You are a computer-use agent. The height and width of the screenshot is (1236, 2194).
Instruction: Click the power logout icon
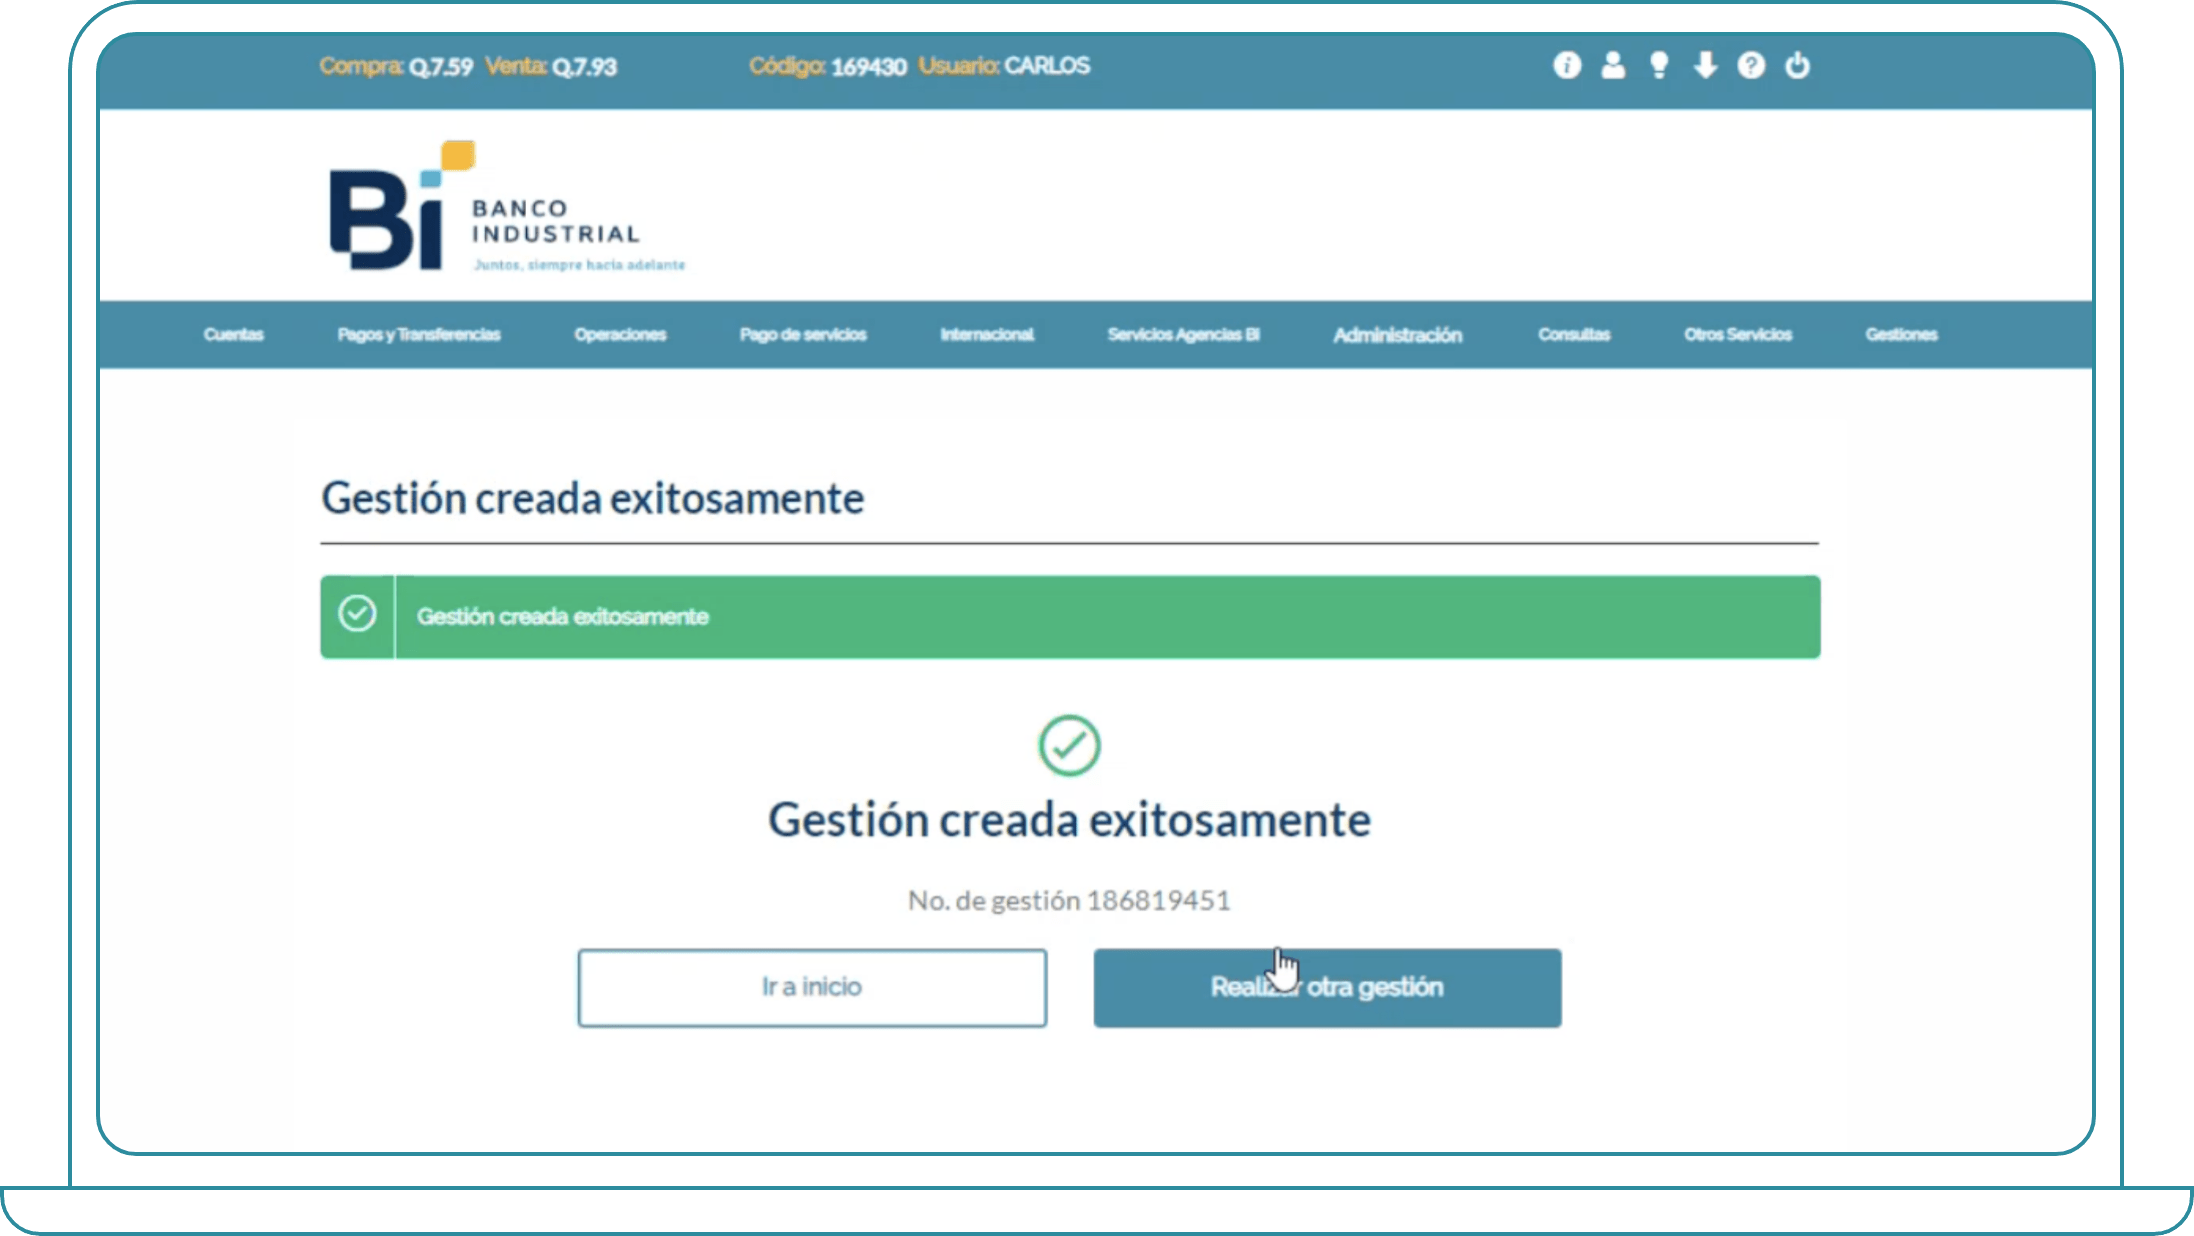(1797, 65)
